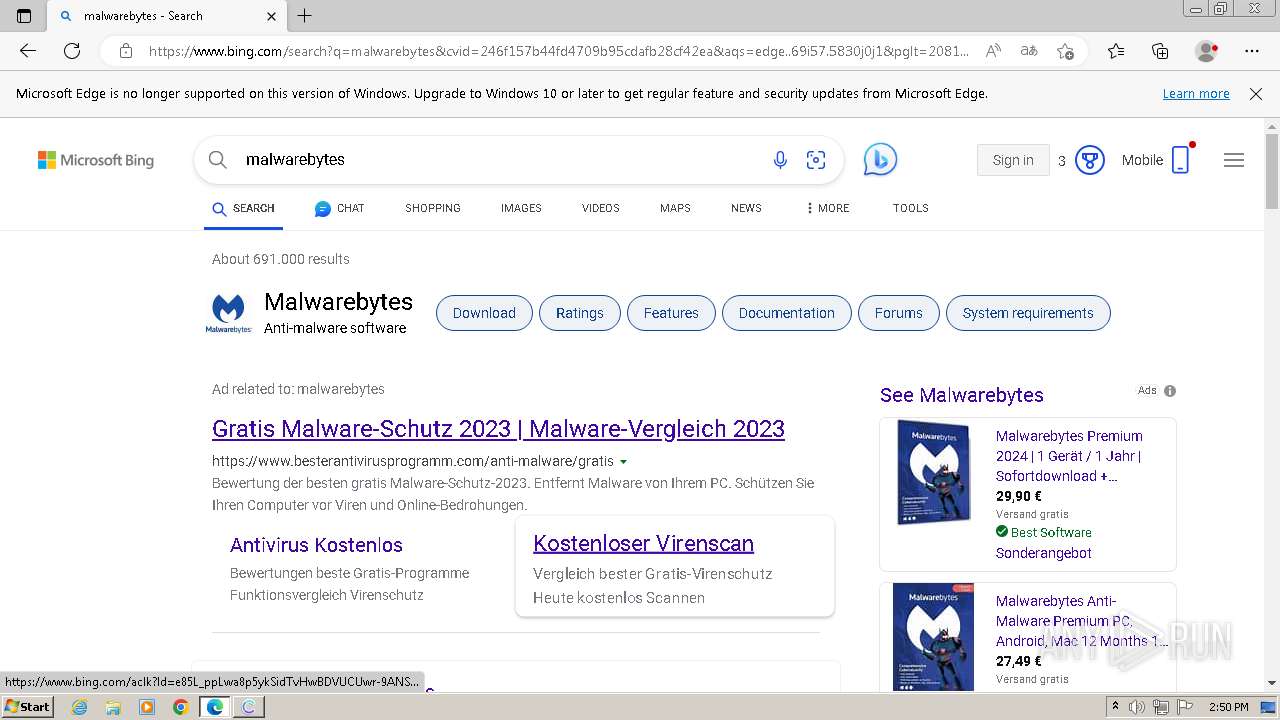Click the Microsoft Bing logo

tap(96, 160)
